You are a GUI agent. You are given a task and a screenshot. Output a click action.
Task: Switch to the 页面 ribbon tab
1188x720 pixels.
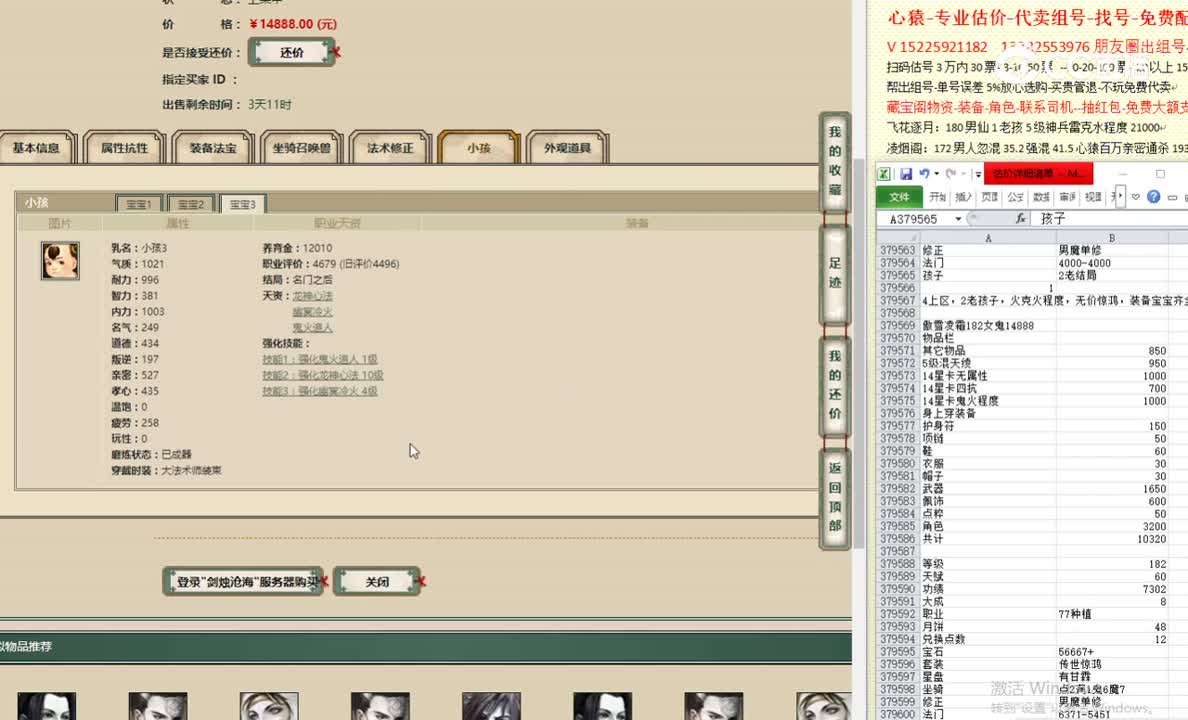[x=989, y=197]
